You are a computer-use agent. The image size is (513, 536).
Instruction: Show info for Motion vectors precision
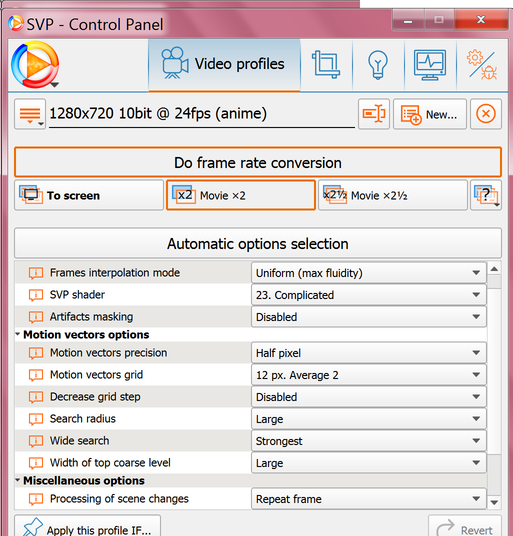[x=36, y=353]
